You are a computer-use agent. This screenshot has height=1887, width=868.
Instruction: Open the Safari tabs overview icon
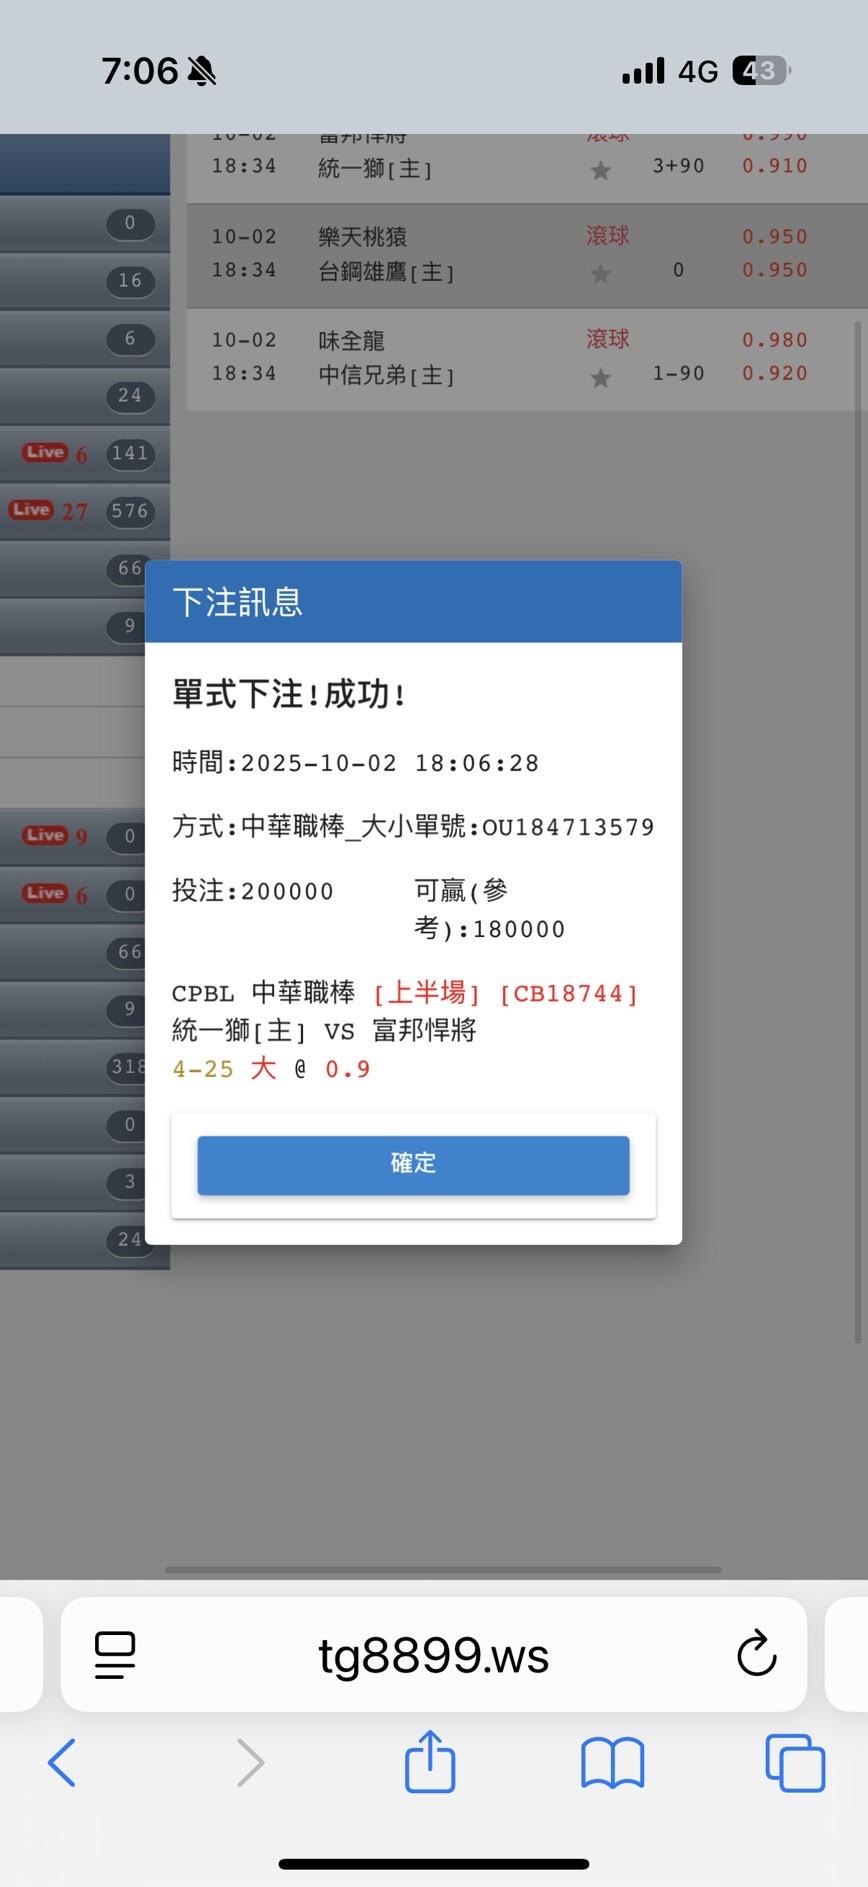[x=795, y=1763]
